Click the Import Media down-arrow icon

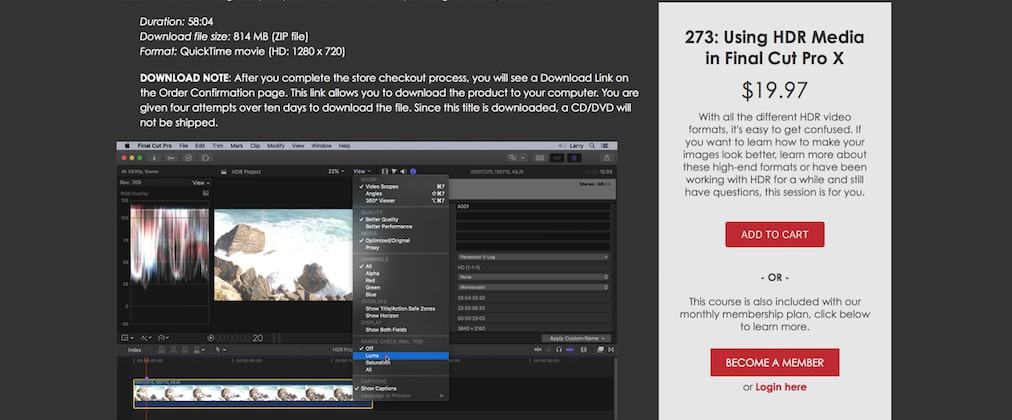click(x=154, y=157)
